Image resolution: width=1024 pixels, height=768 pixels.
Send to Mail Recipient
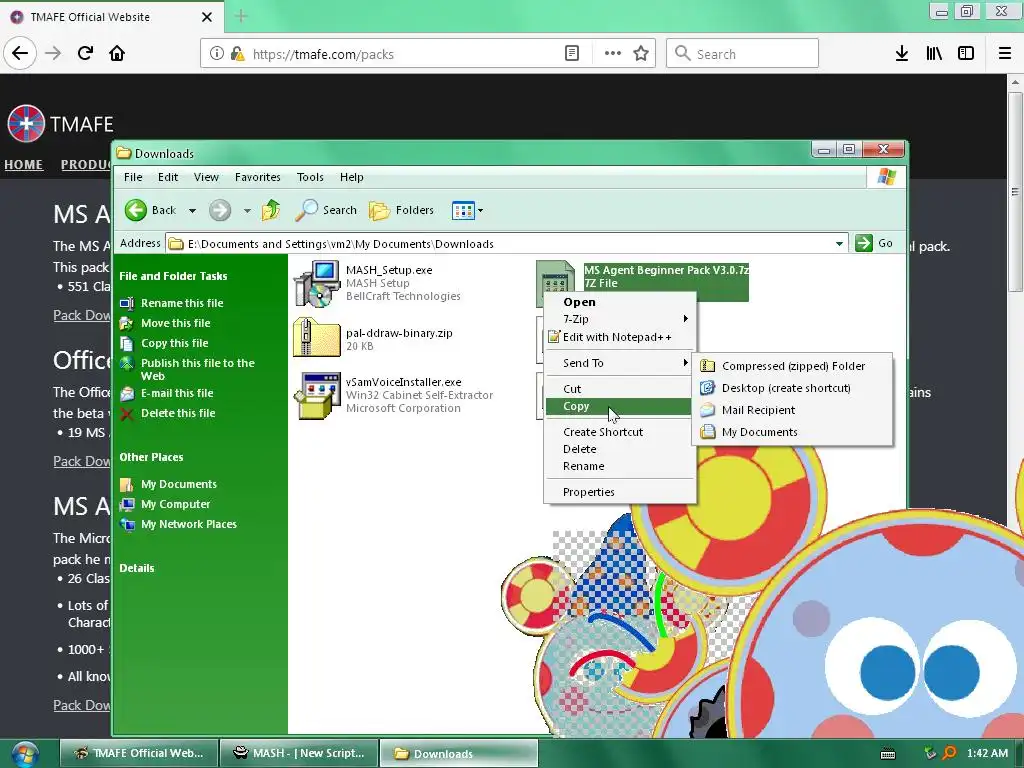tap(792, 410)
